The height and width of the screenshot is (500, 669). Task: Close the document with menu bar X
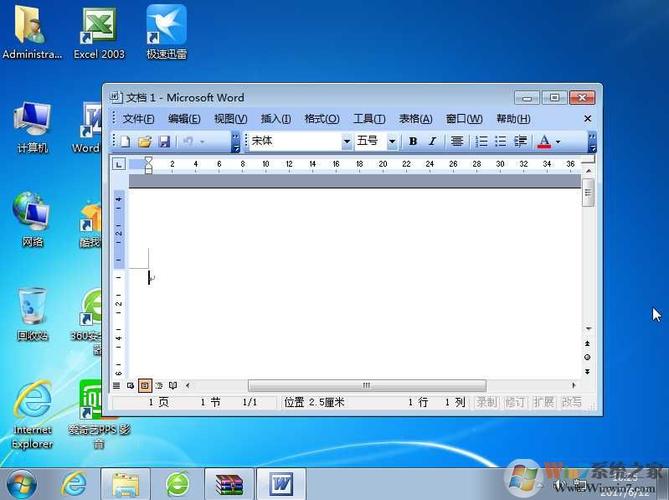[x=588, y=118]
